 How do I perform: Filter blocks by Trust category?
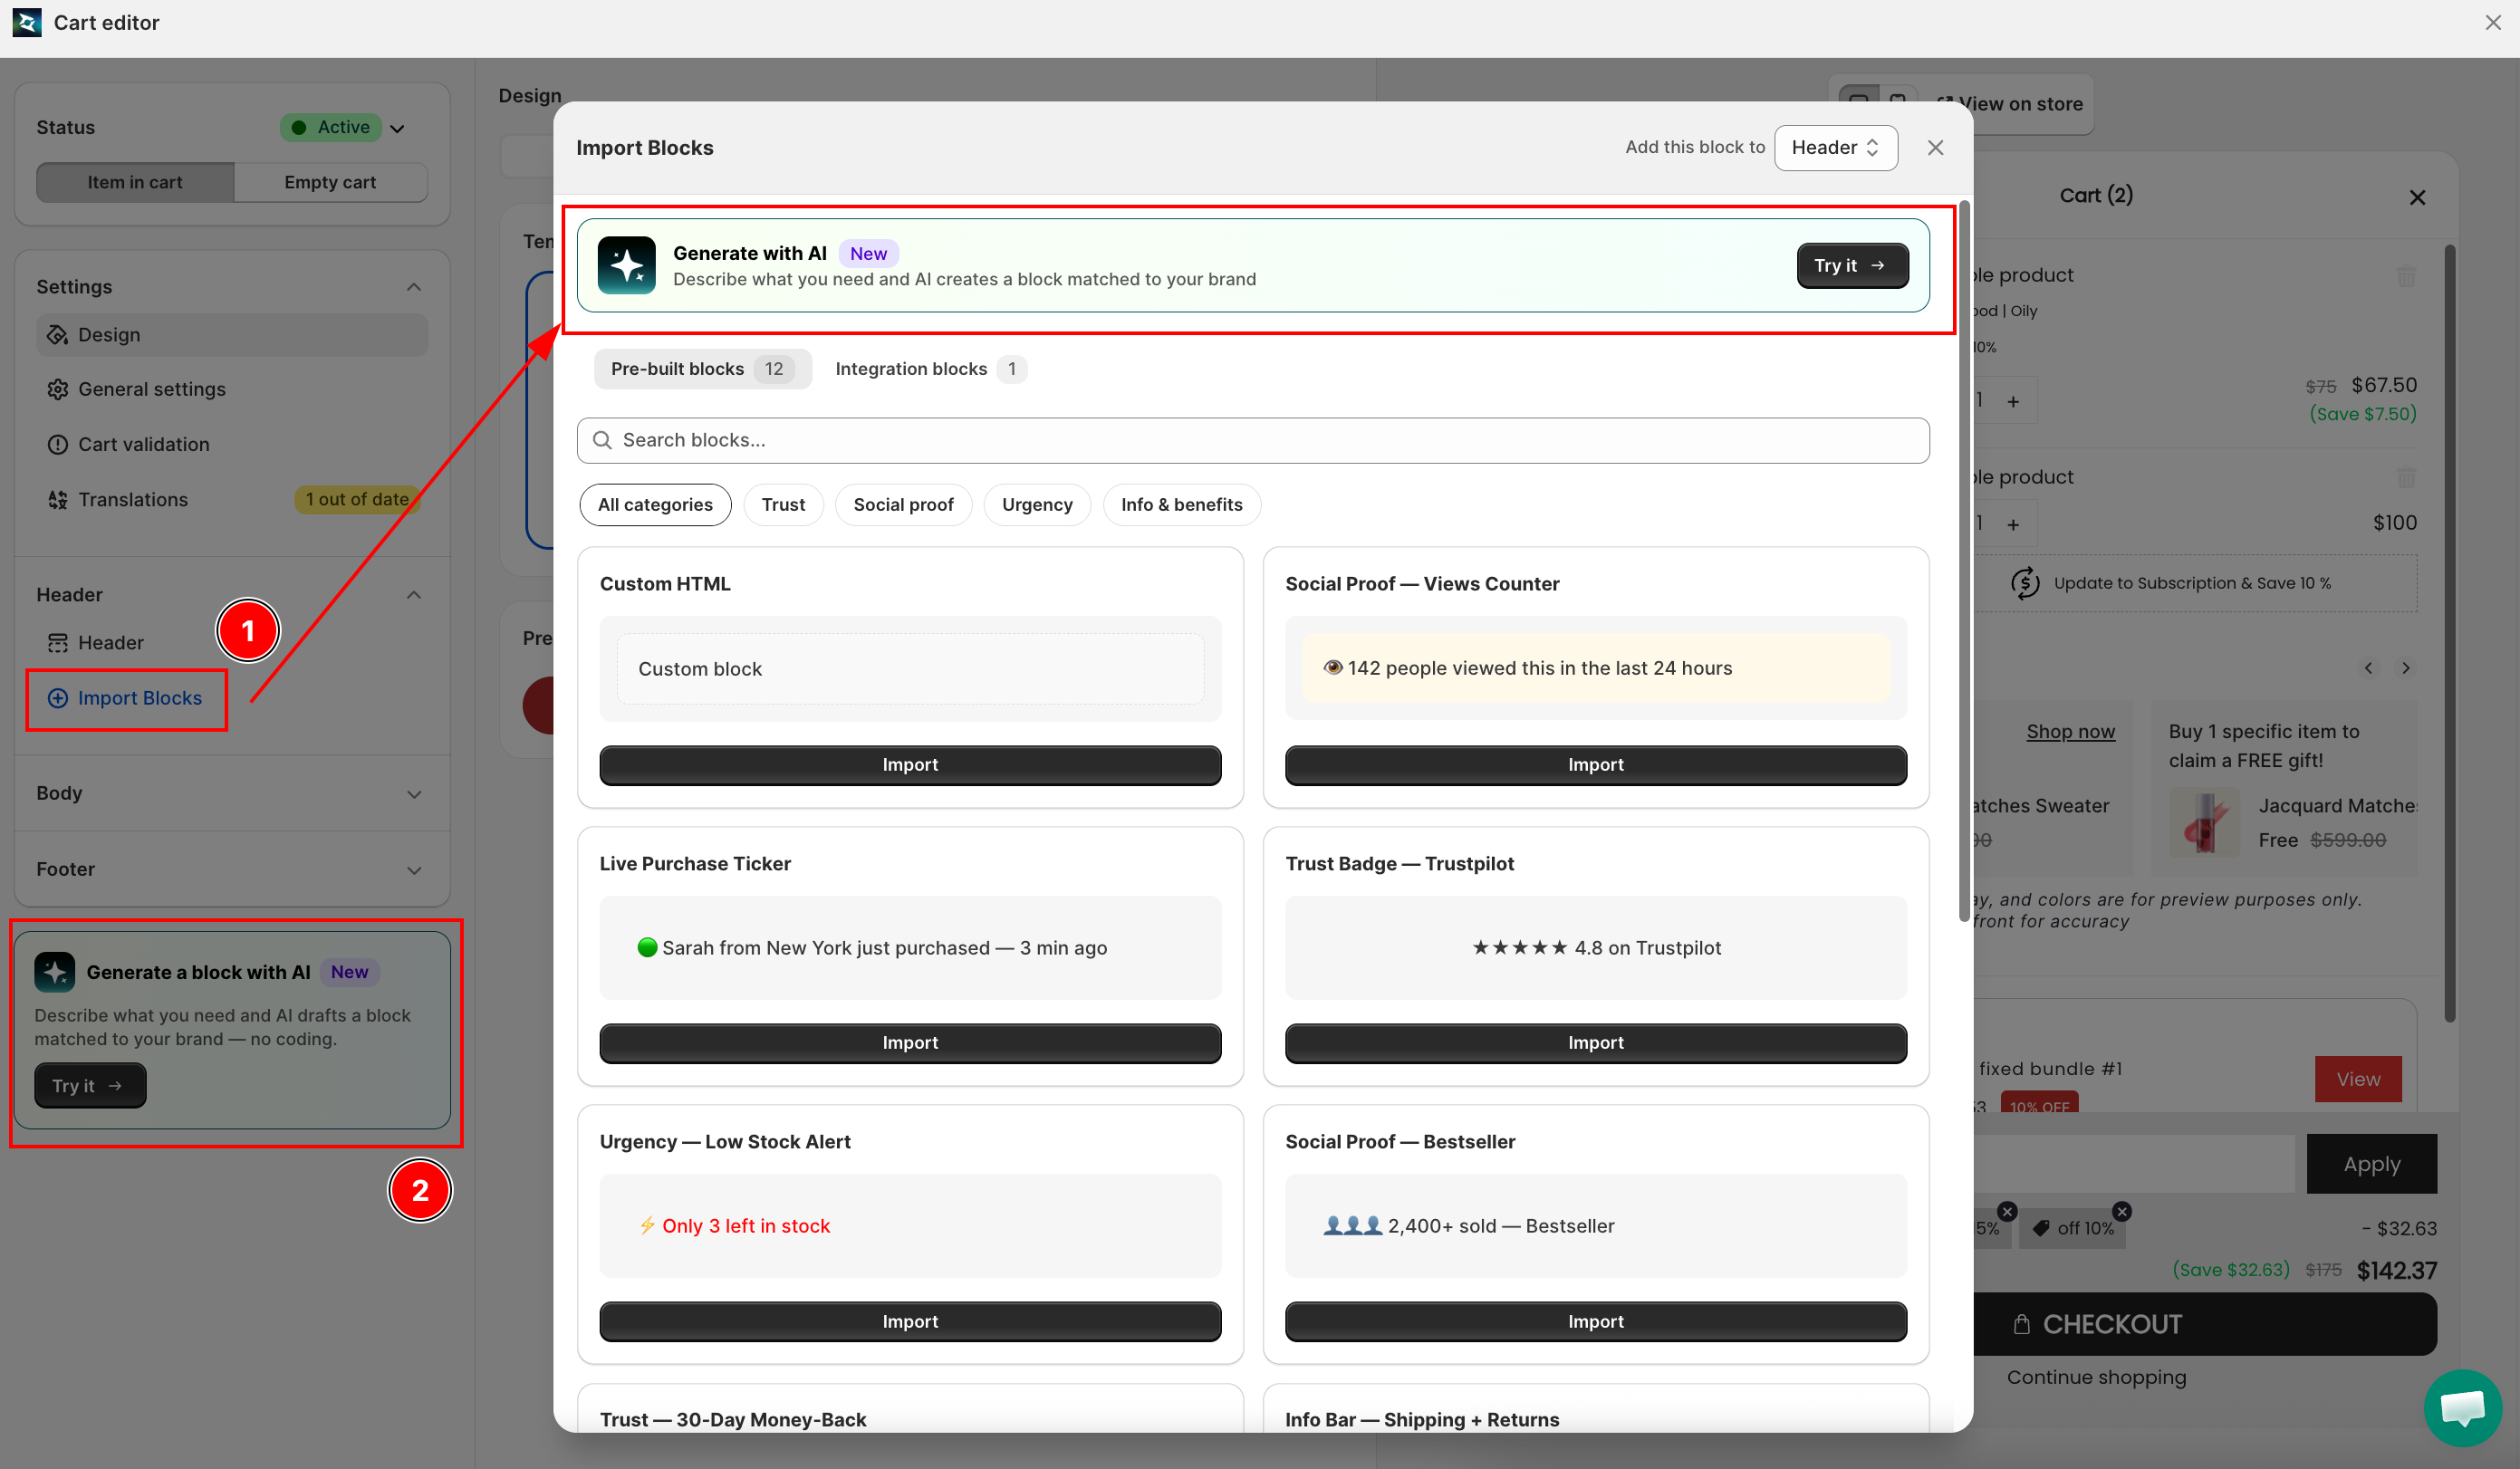(783, 505)
